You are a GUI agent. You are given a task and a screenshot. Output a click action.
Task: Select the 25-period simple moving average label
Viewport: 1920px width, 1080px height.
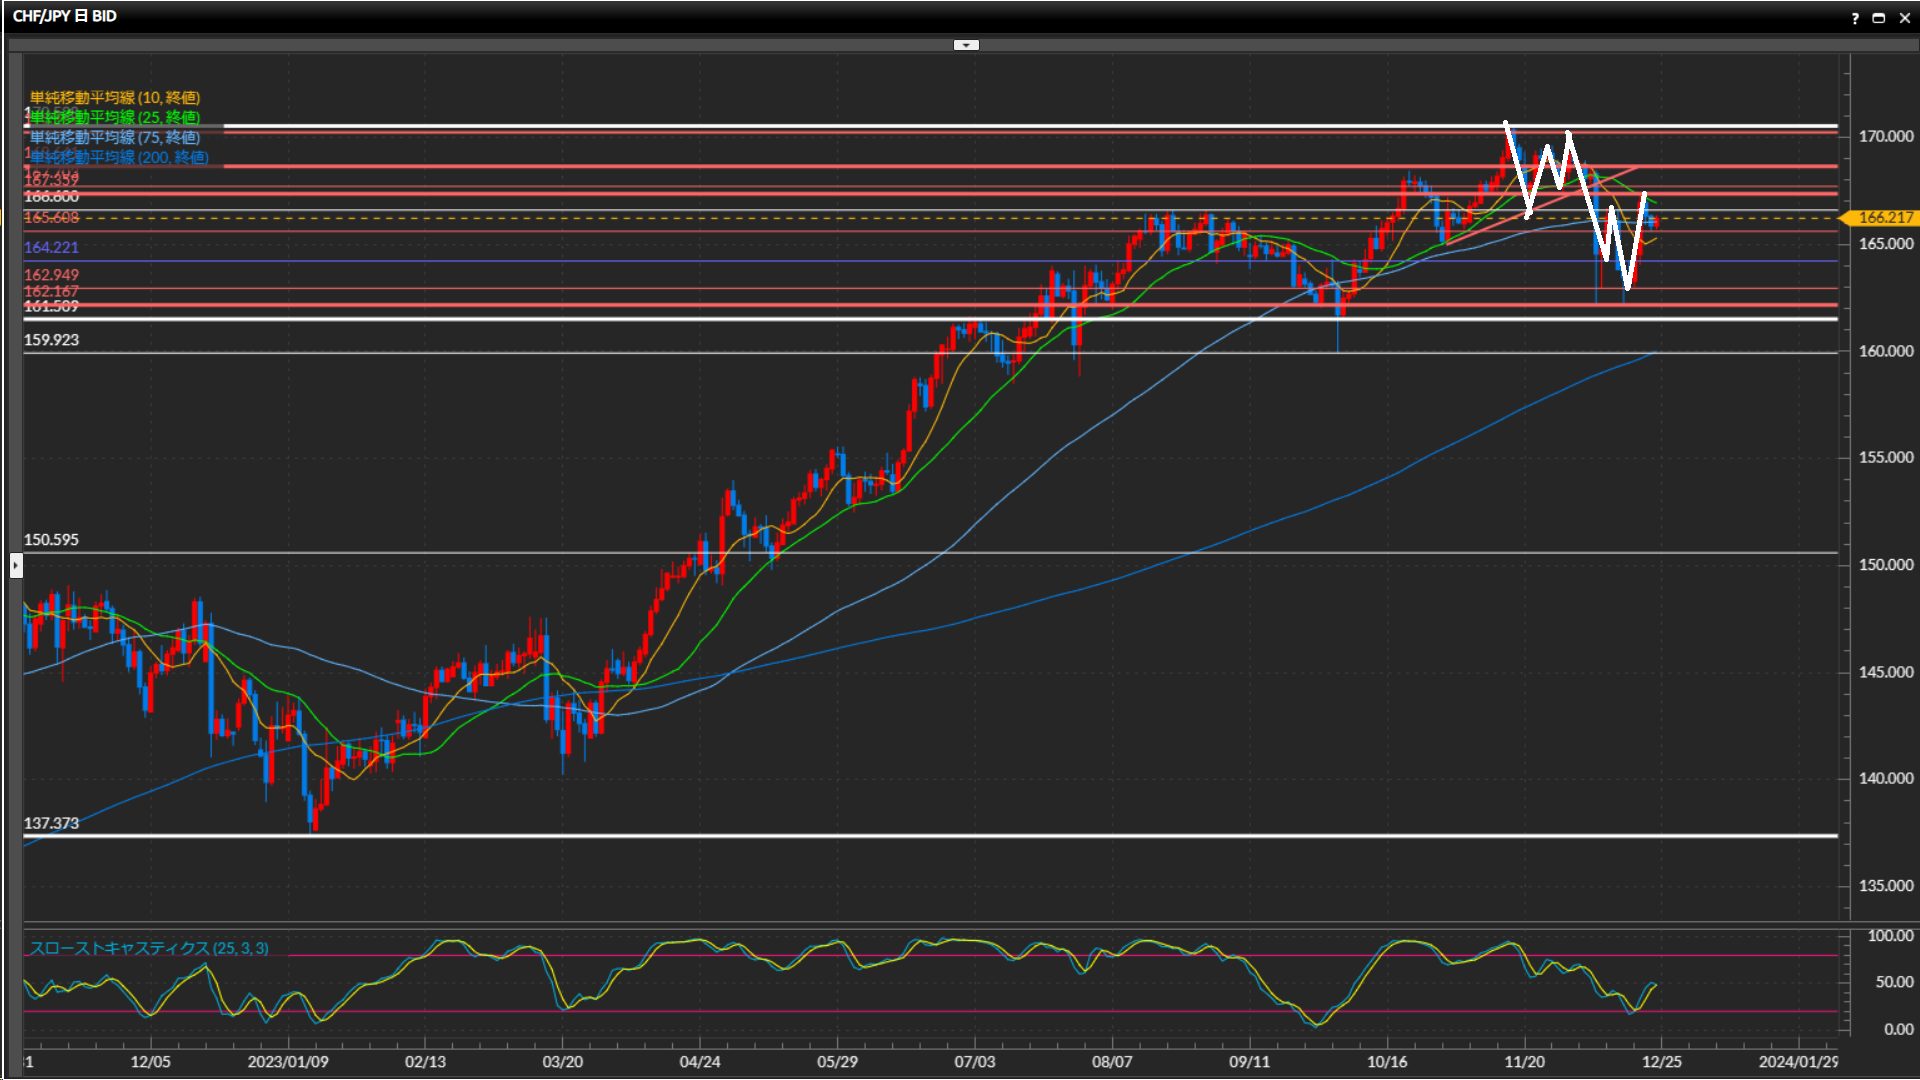pos(115,117)
